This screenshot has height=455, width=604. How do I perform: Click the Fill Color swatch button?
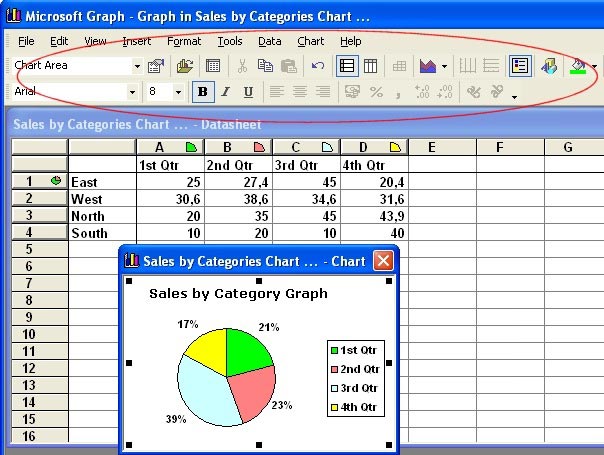577,67
